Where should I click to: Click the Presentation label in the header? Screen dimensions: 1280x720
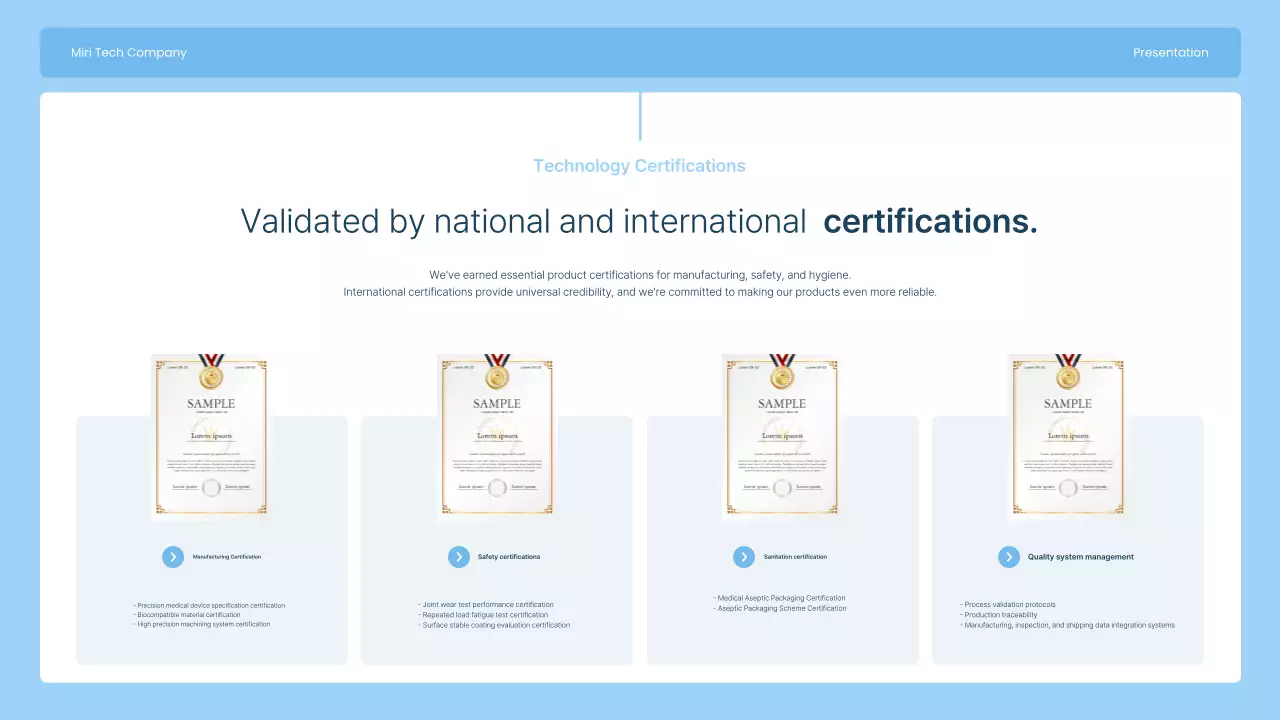click(x=1170, y=53)
